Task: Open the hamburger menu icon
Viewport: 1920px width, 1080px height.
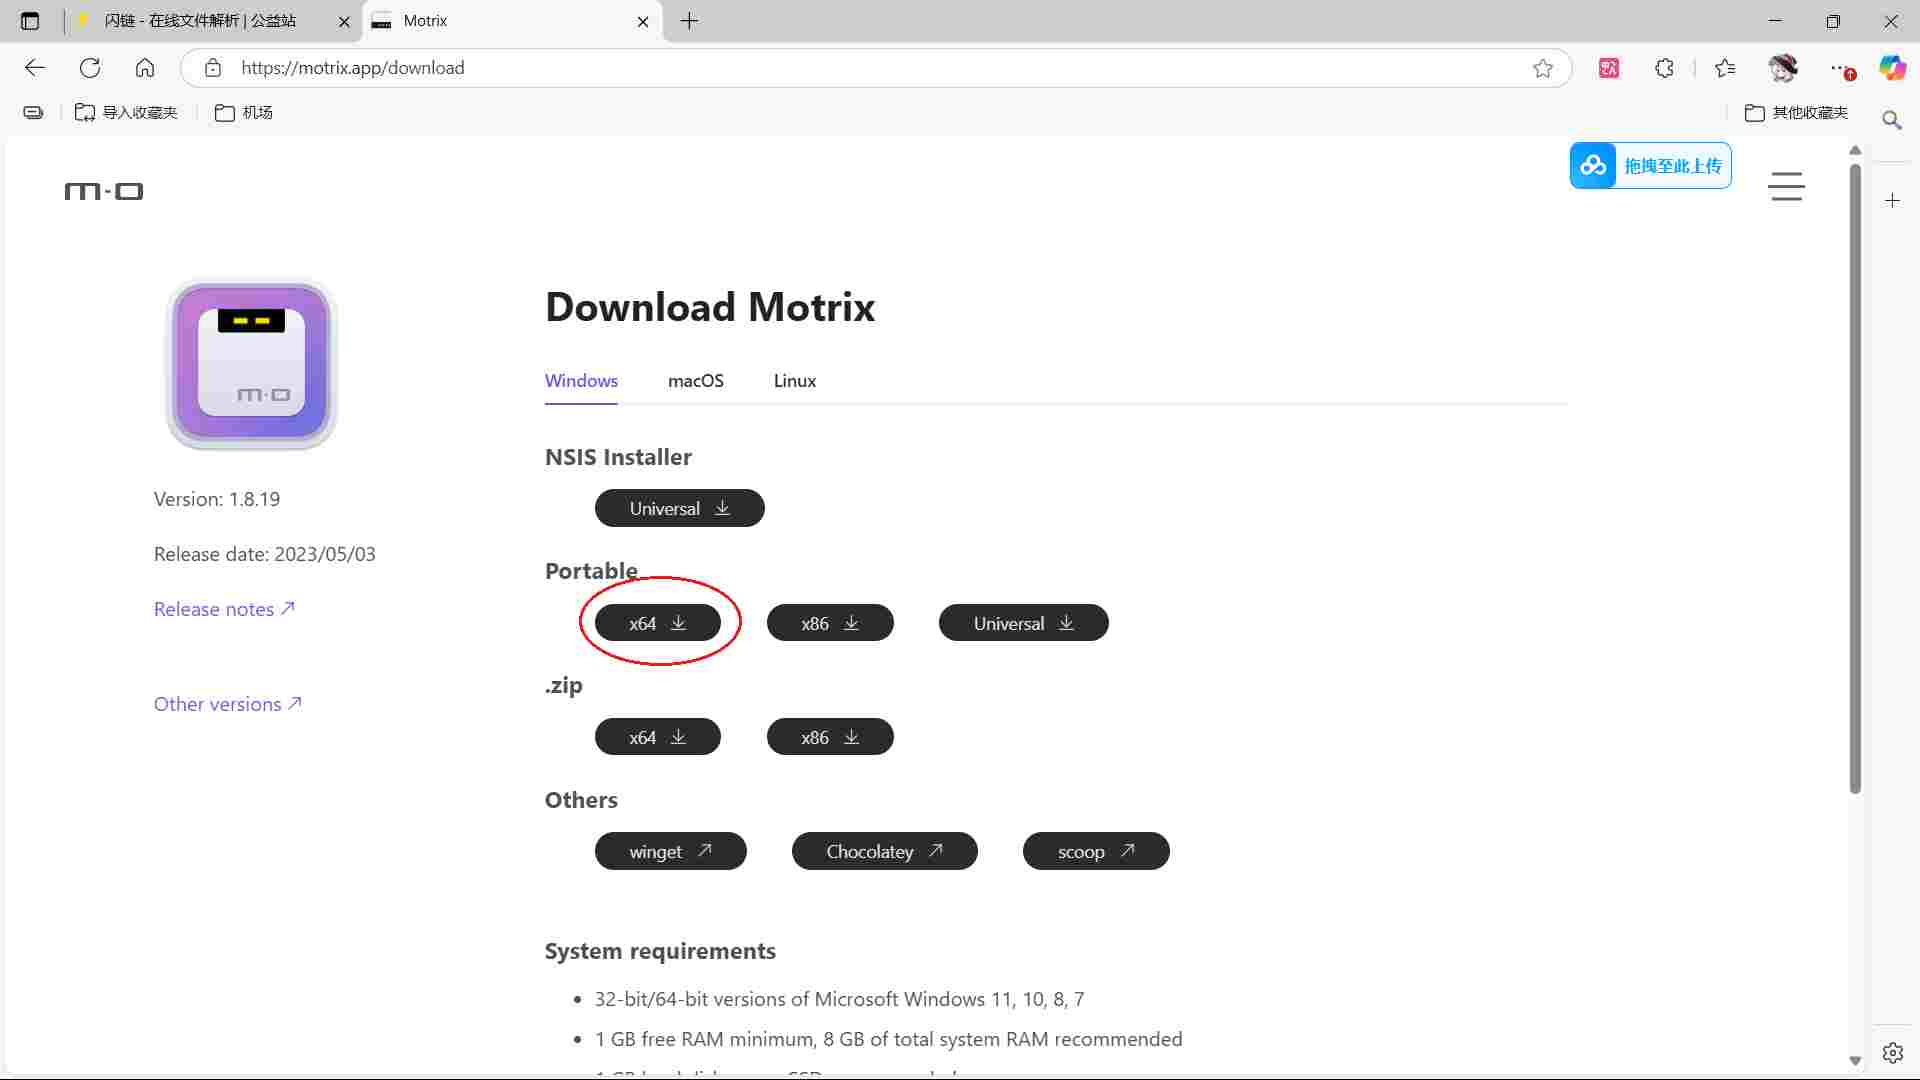Action: tap(1785, 186)
